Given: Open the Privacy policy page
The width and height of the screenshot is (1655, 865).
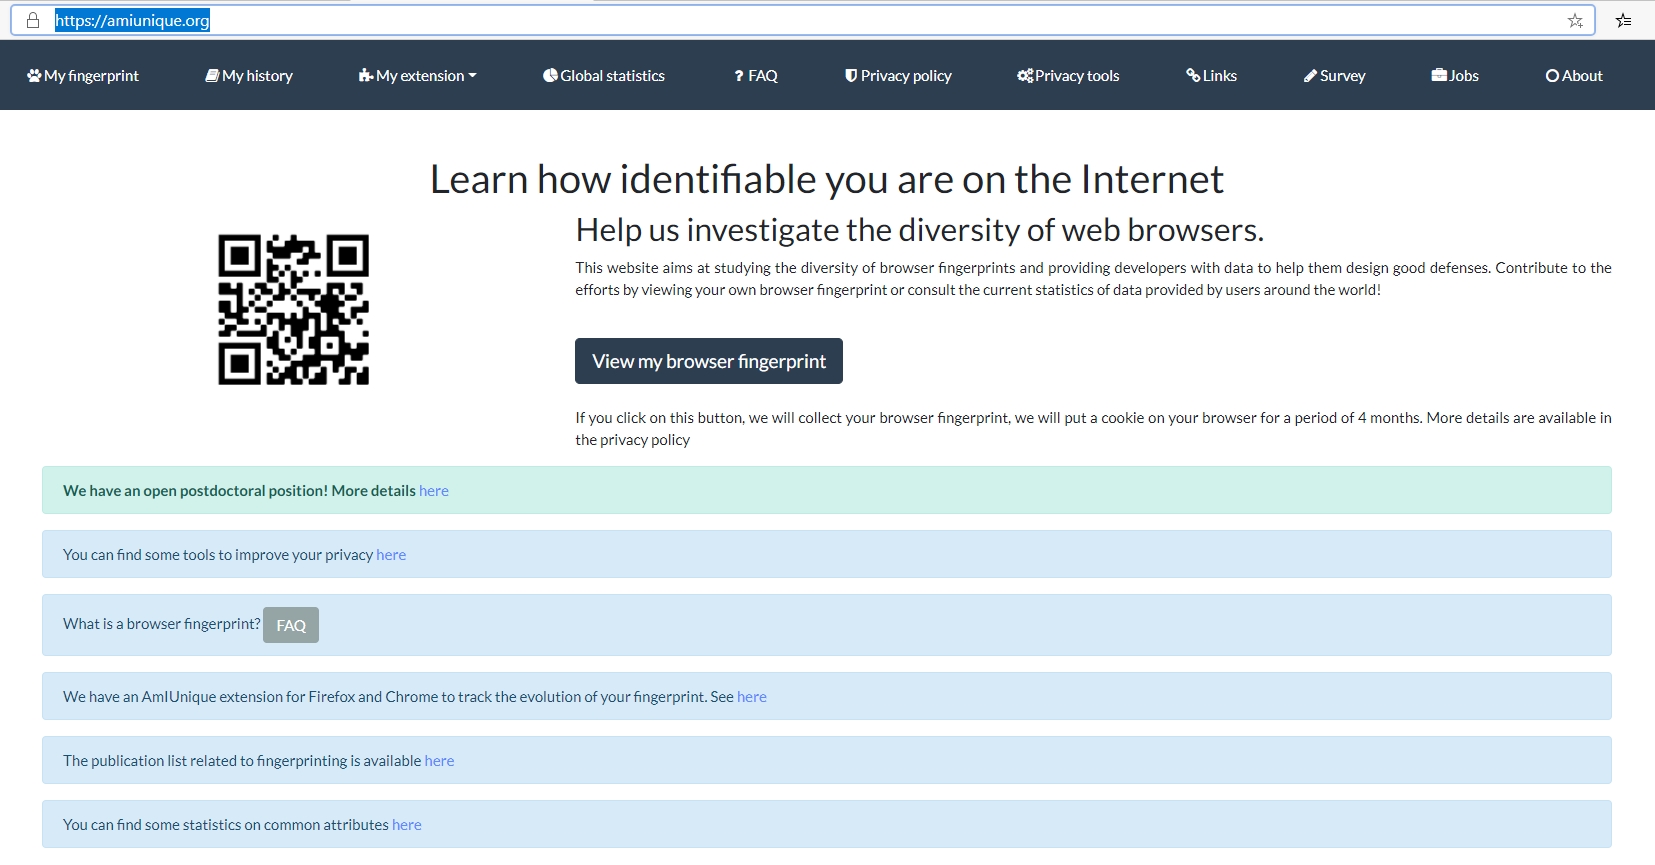Looking at the screenshot, I should coord(898,76).
